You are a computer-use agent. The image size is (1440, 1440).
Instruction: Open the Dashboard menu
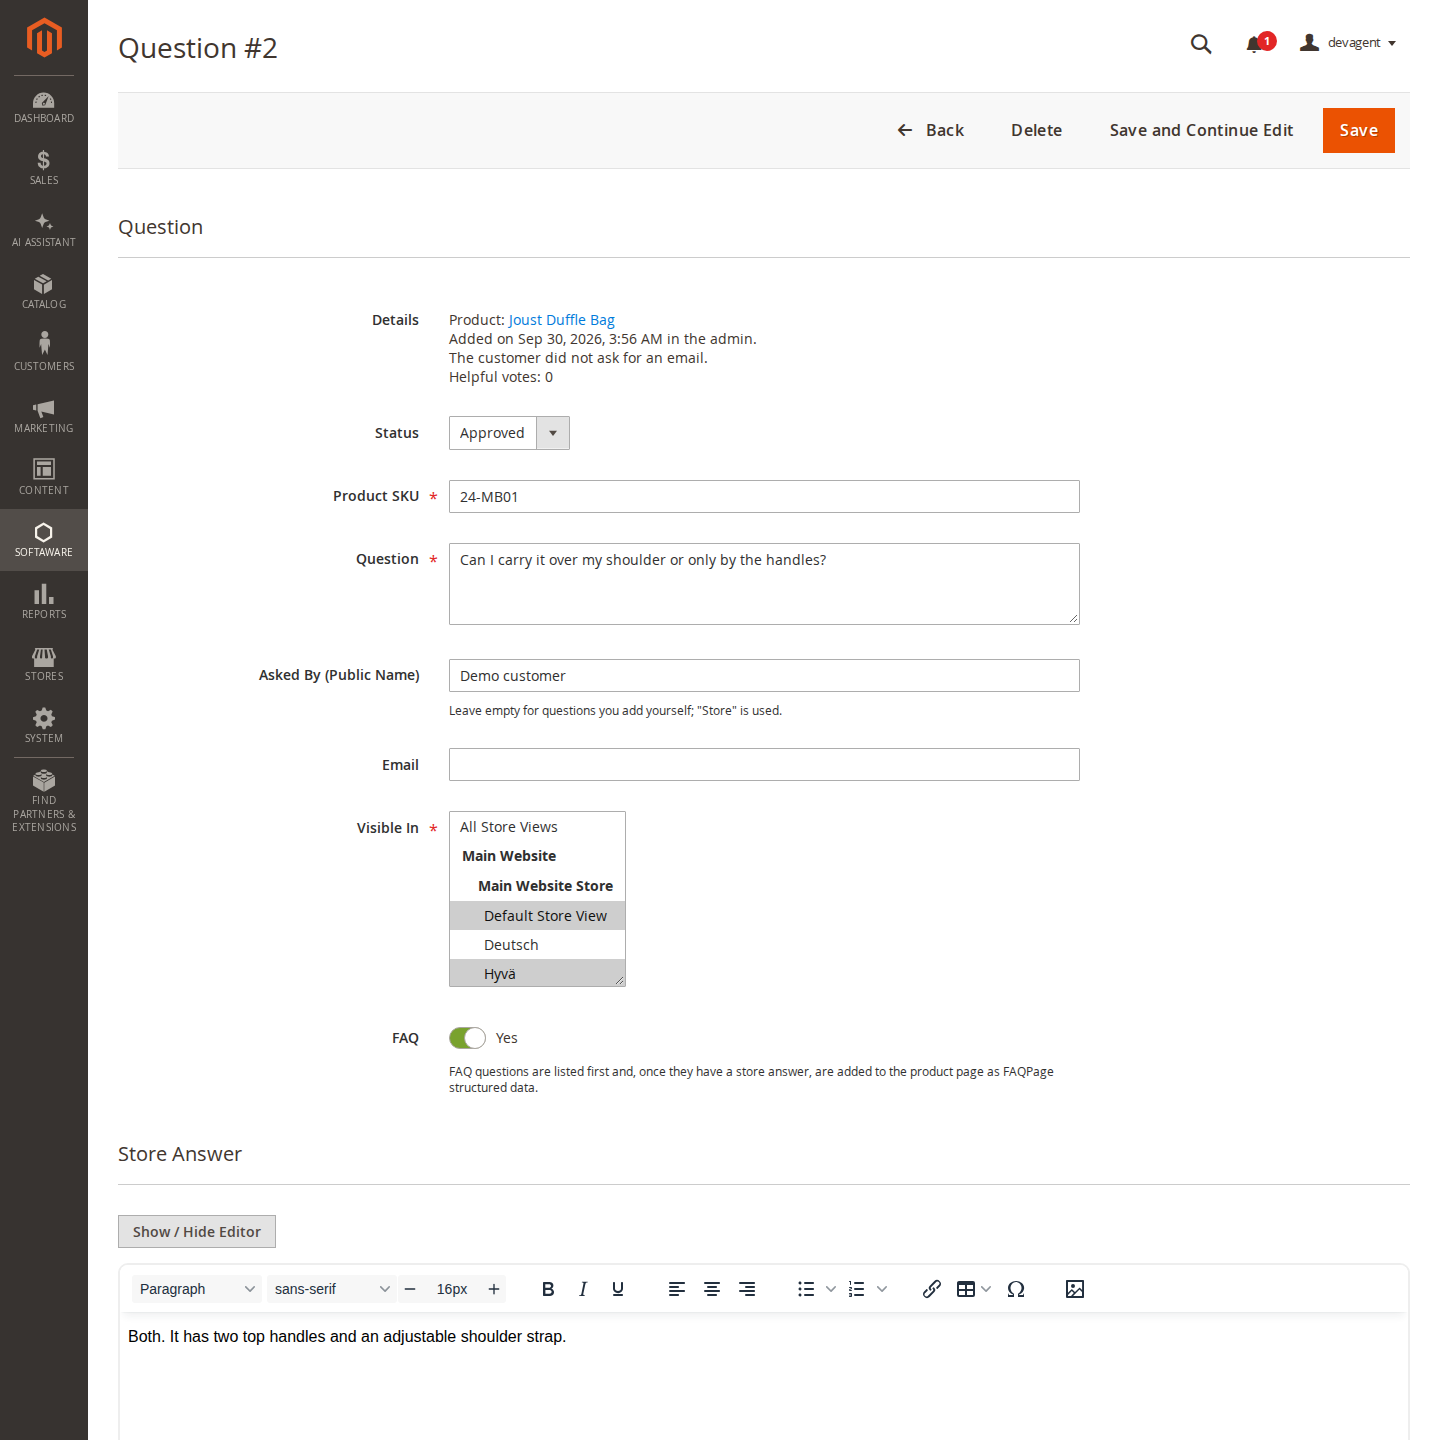(44, 107)
